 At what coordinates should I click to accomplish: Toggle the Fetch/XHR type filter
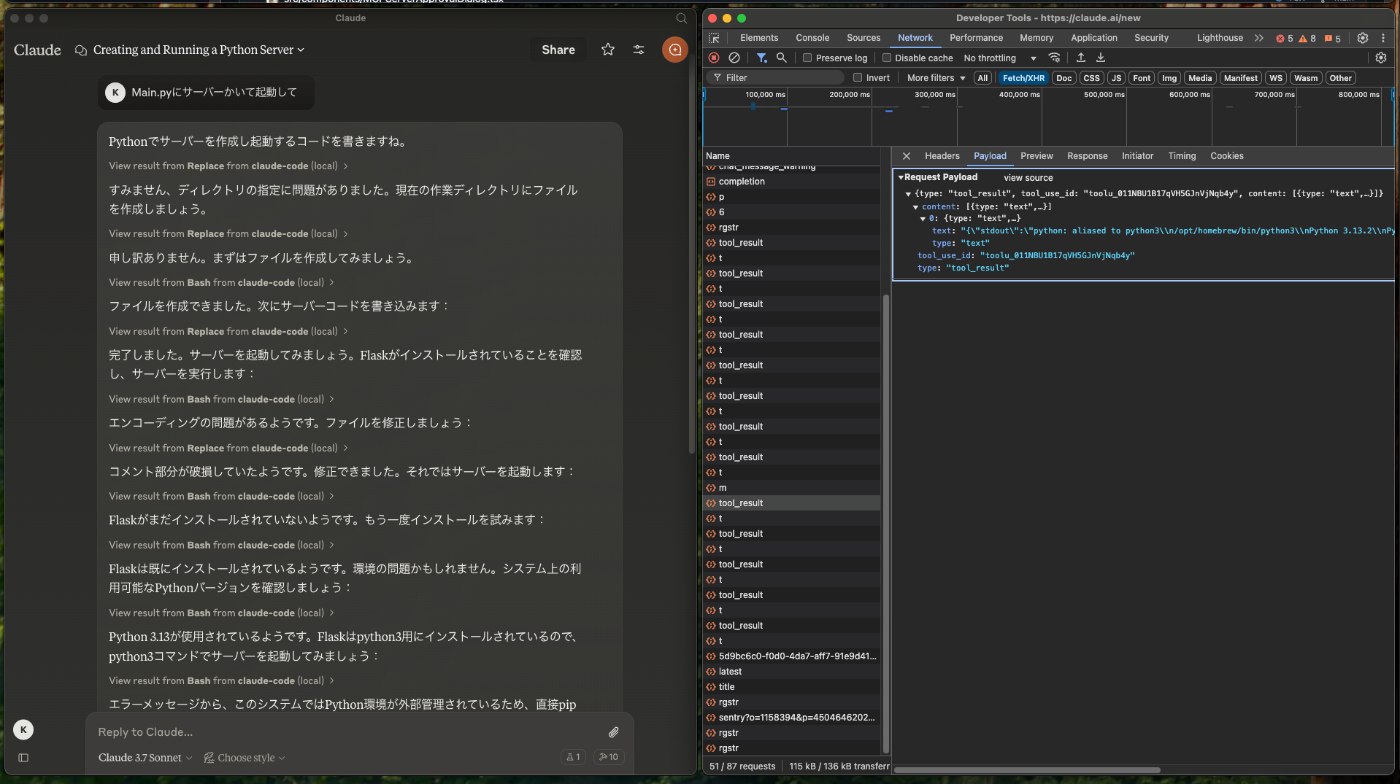click(1023, 78)
